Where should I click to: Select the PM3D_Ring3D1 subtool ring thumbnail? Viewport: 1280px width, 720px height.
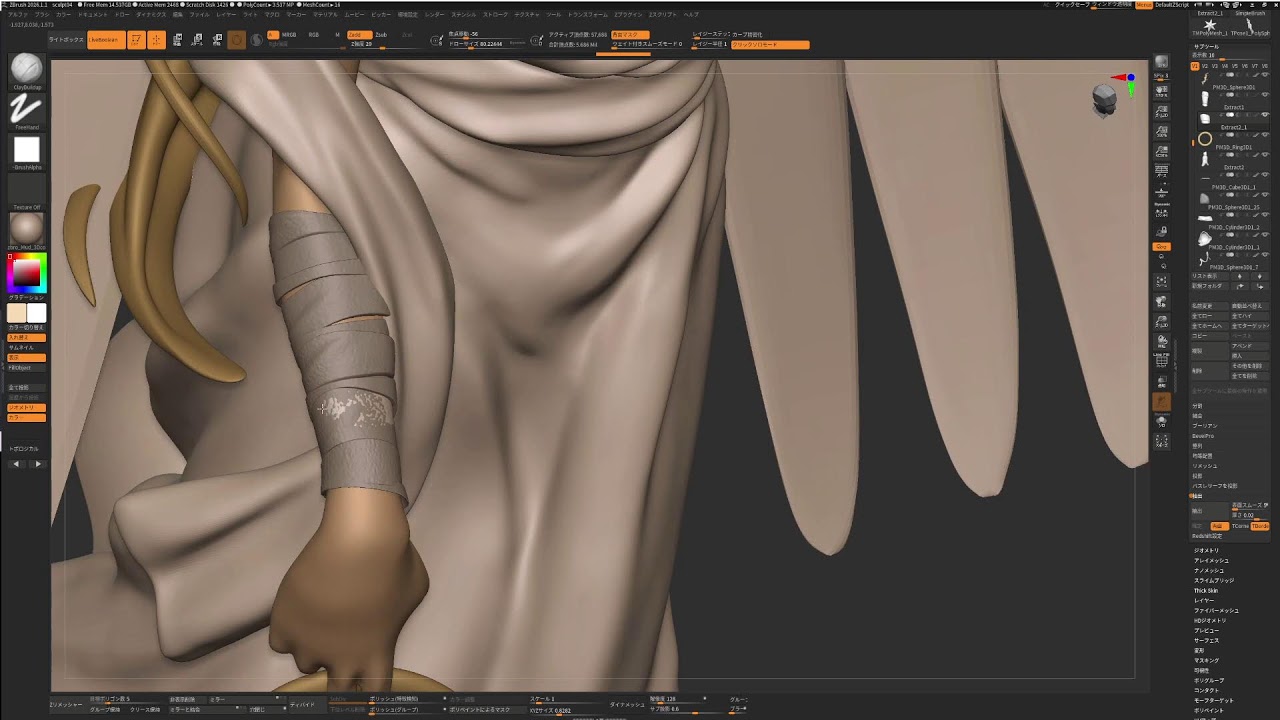point(1205,139)
